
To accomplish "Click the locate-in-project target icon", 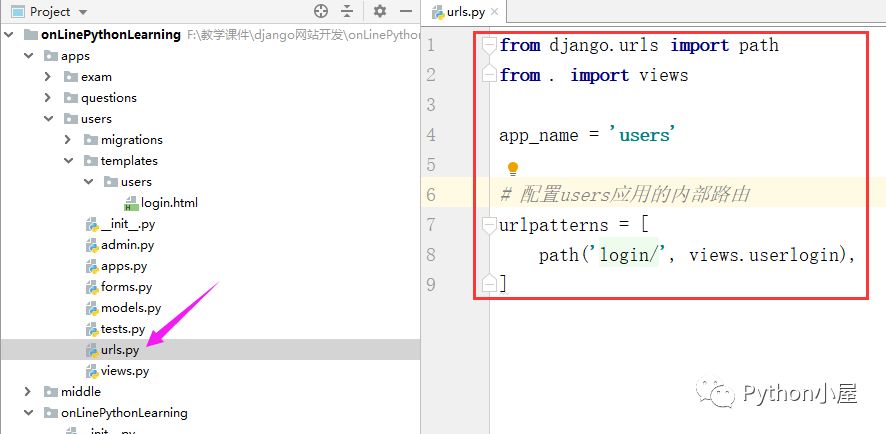I will [321, 11].
